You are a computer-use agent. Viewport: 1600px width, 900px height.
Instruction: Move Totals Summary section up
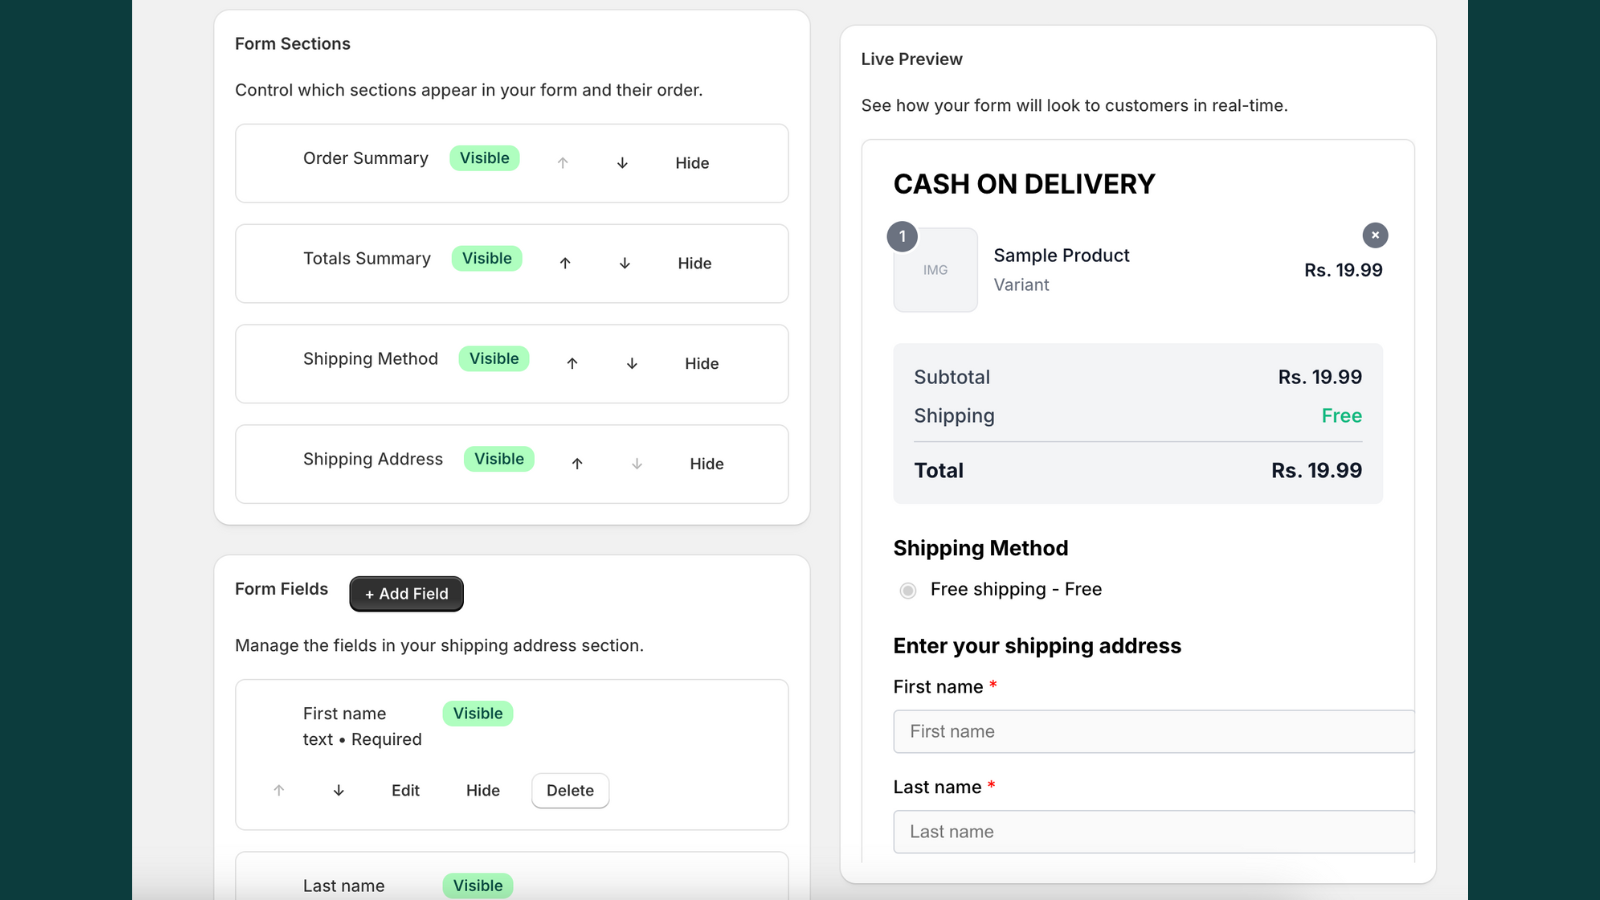point(565,263)
